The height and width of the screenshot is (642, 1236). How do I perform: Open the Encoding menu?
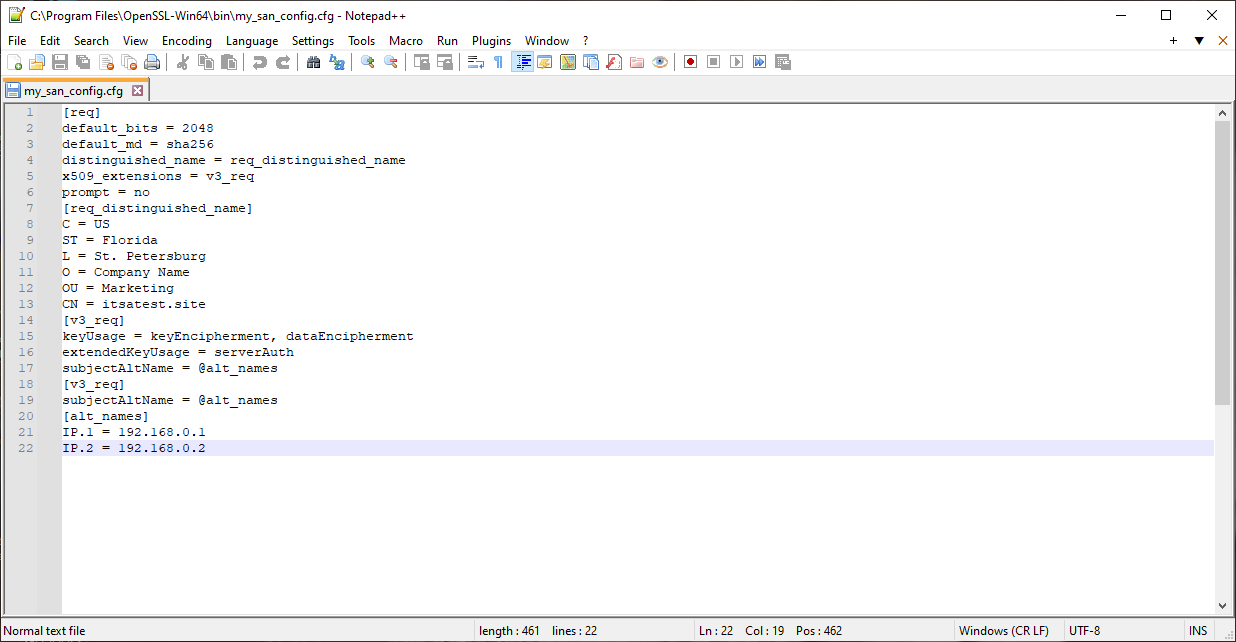point(186,41)
